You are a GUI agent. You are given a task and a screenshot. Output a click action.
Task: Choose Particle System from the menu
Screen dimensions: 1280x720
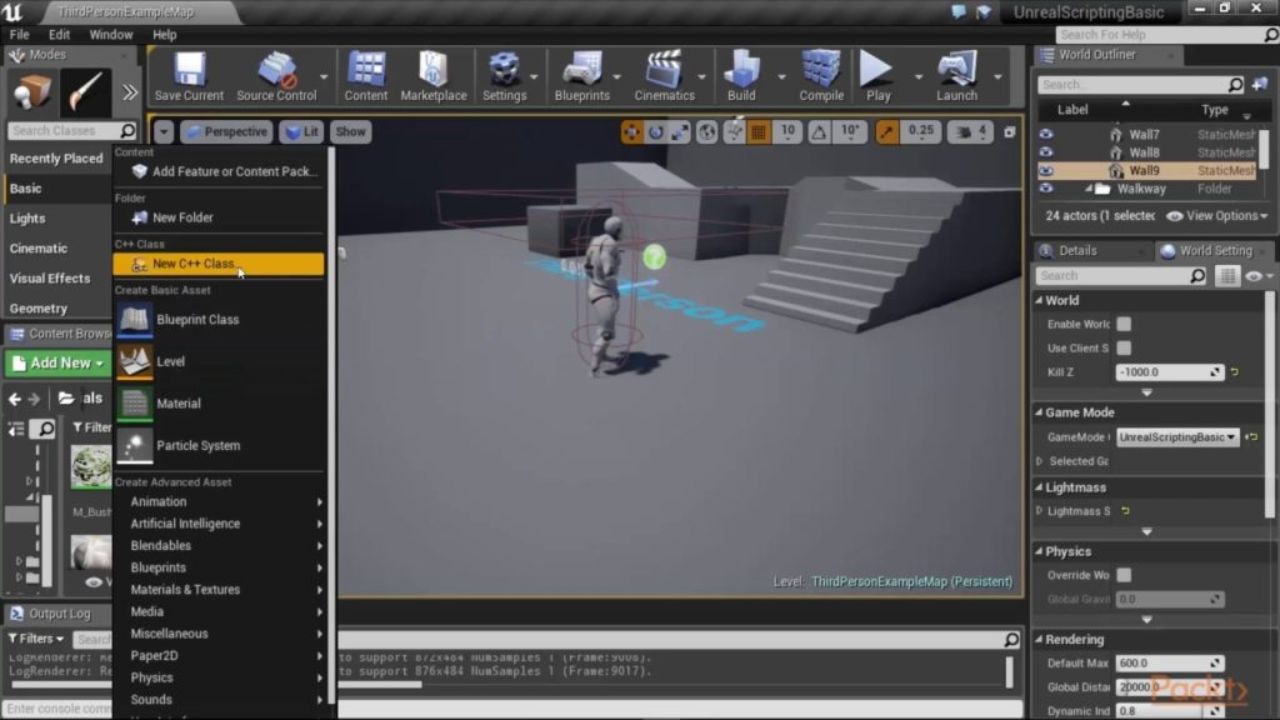pos(219,446)
